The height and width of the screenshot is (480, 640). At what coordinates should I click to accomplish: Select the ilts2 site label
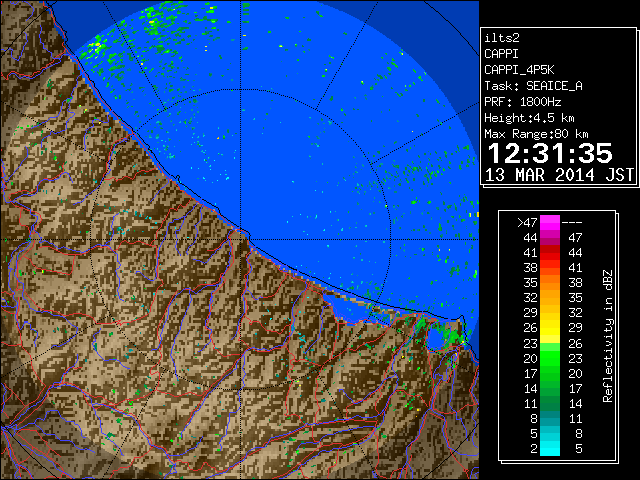point(502,38)
